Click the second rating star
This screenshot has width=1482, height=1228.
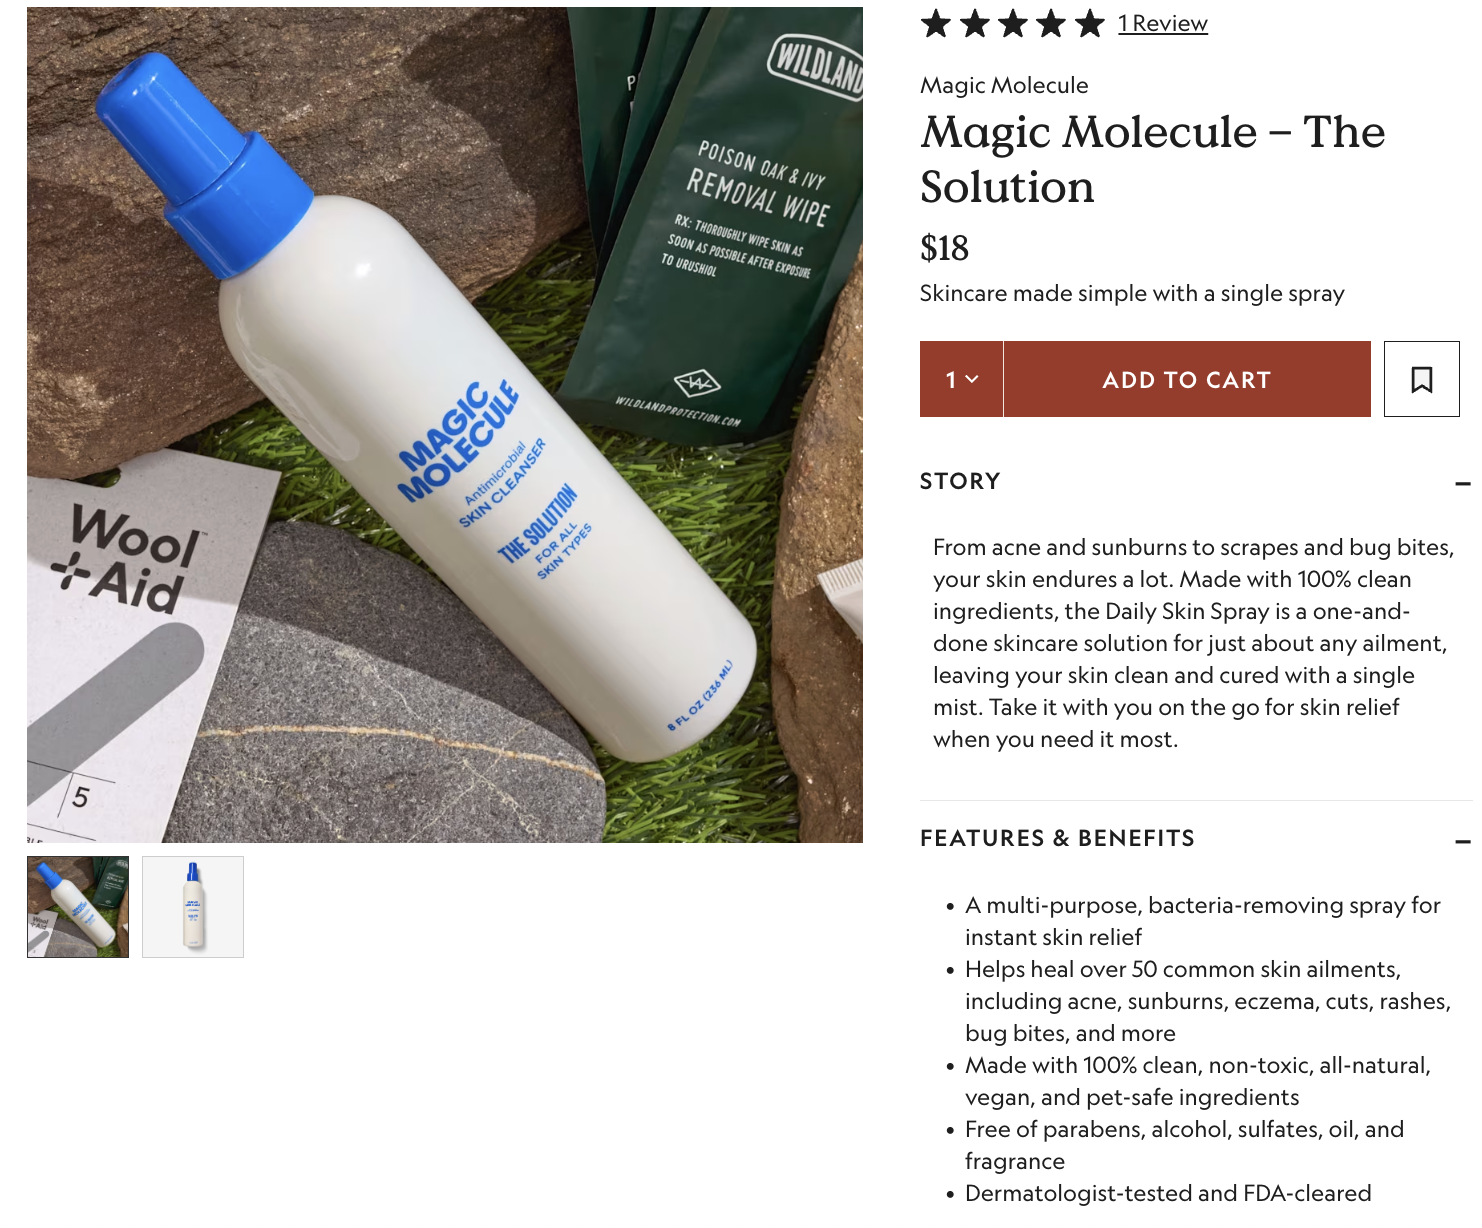[x=975, y=23]
